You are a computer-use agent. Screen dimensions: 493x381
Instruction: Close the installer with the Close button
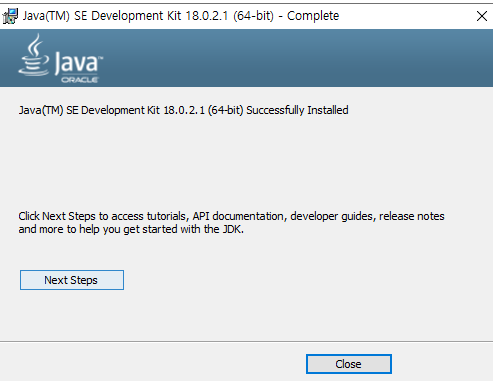[x=349, y=364]
